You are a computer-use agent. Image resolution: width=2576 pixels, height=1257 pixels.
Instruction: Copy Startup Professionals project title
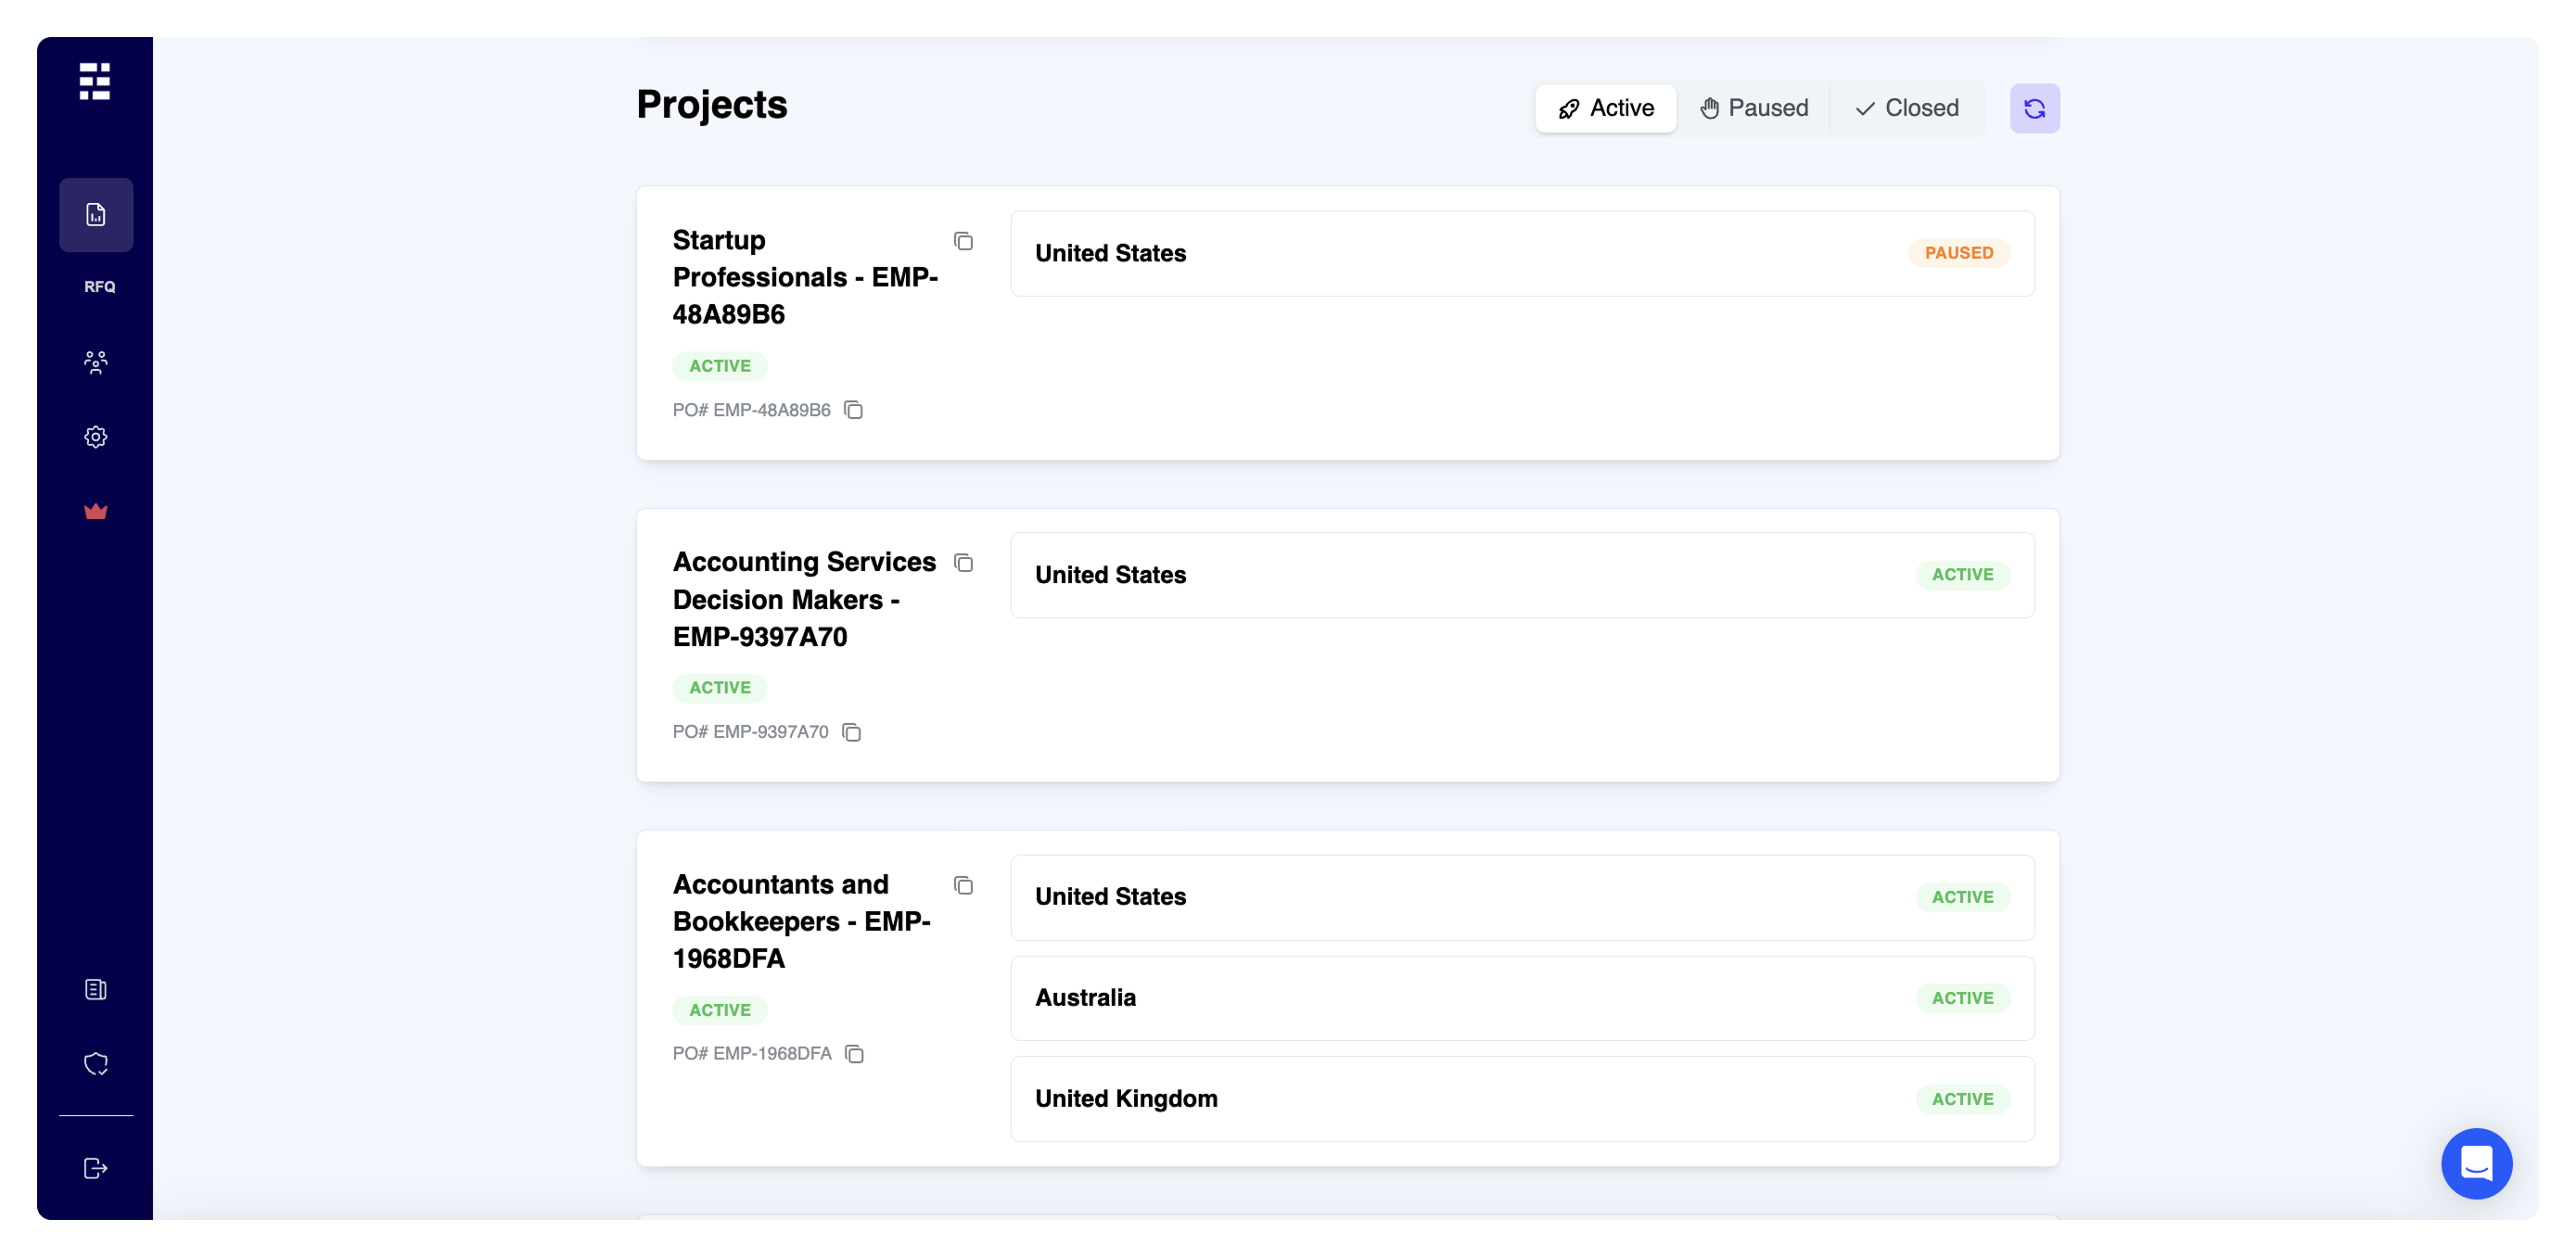[x=963, y=241]
